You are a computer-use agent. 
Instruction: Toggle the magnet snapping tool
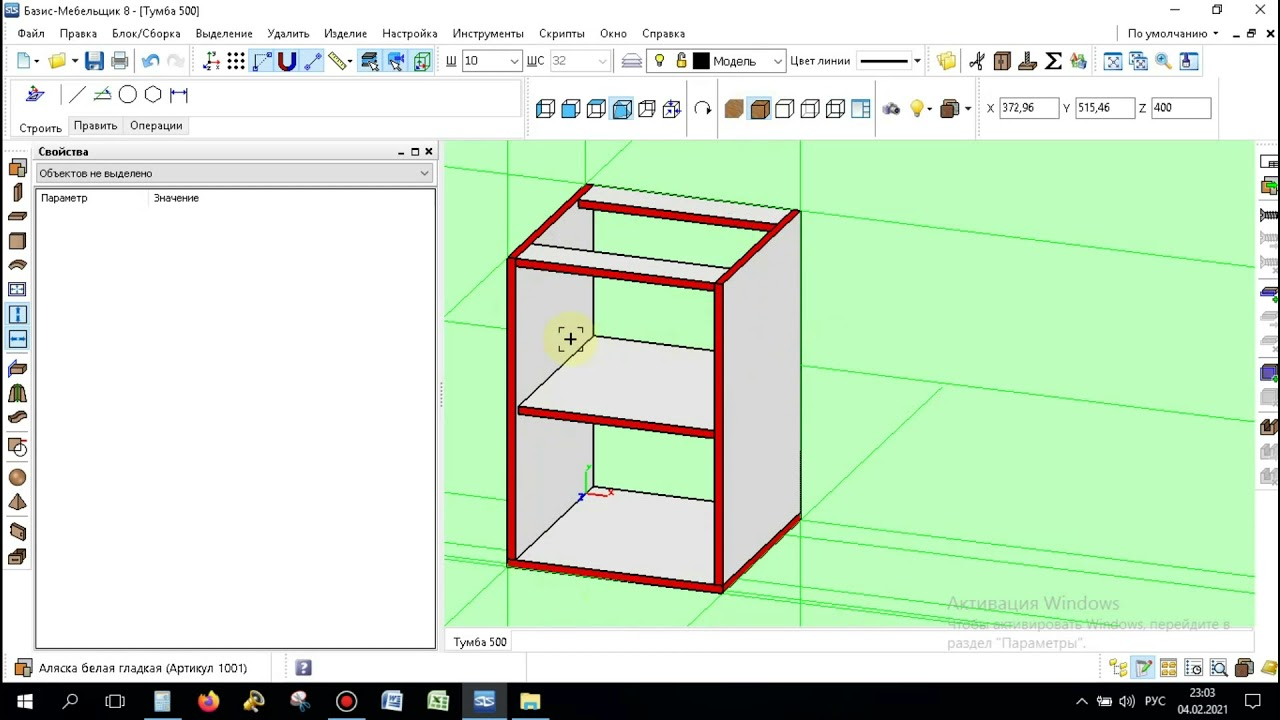pyautogui.click(x=287, y=61)
